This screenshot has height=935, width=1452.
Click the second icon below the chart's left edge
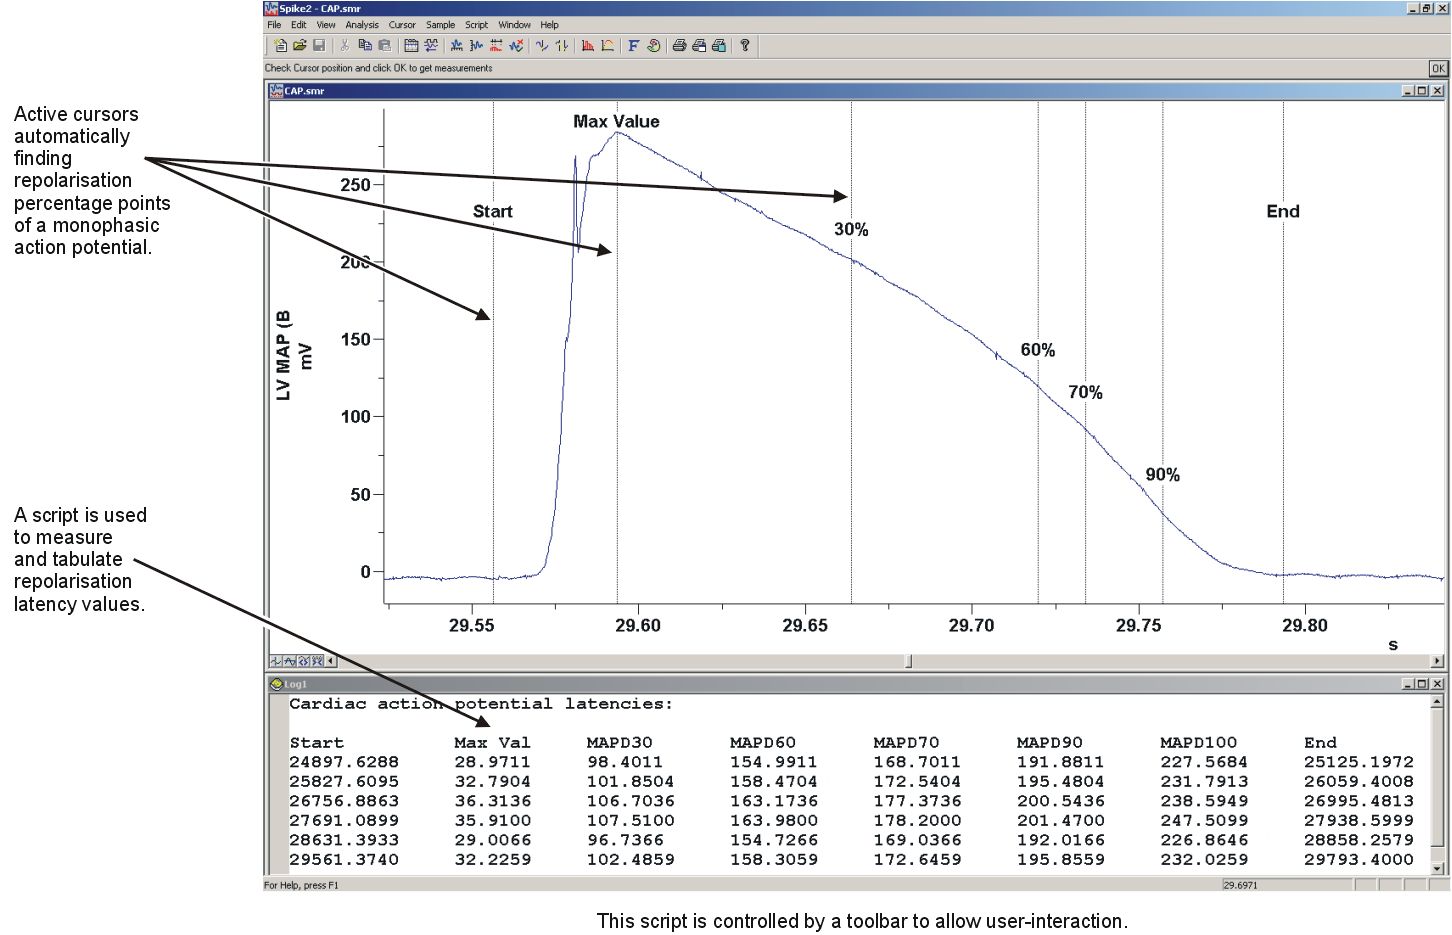coord(289,661)
